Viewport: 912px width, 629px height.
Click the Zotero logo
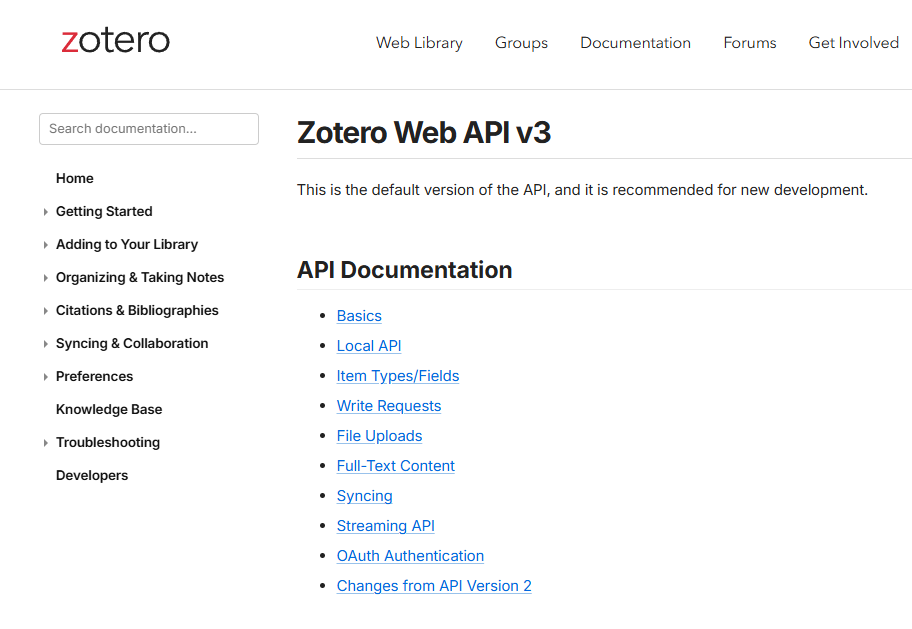pos(115,41)
